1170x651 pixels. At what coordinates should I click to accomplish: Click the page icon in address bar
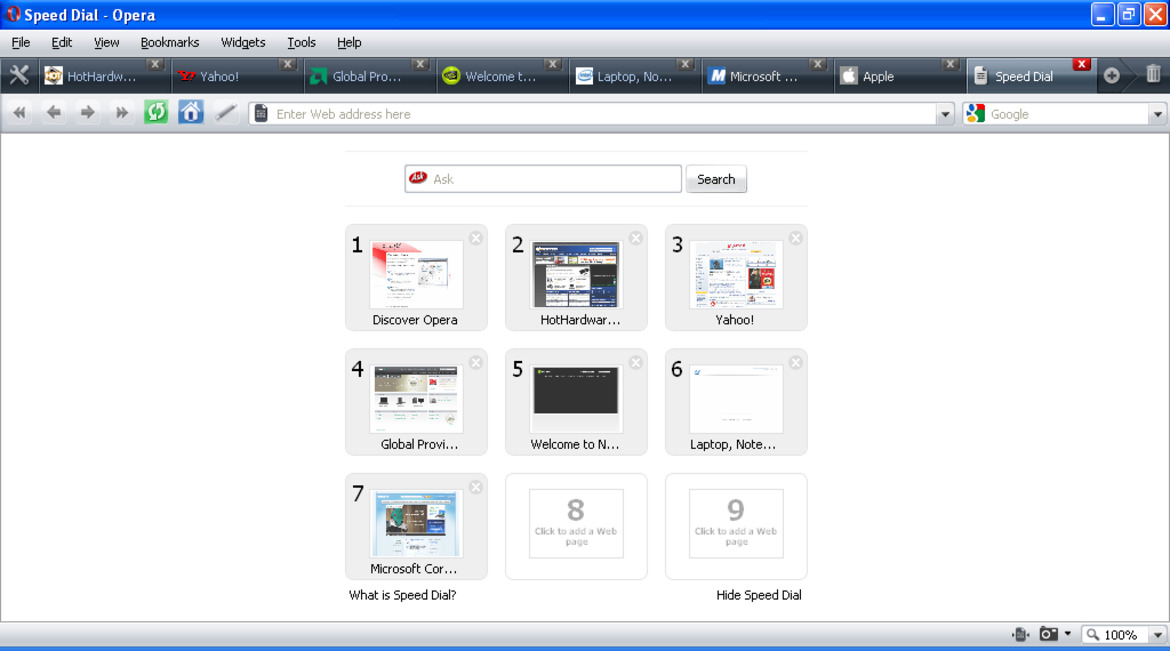tap(261, 113)
